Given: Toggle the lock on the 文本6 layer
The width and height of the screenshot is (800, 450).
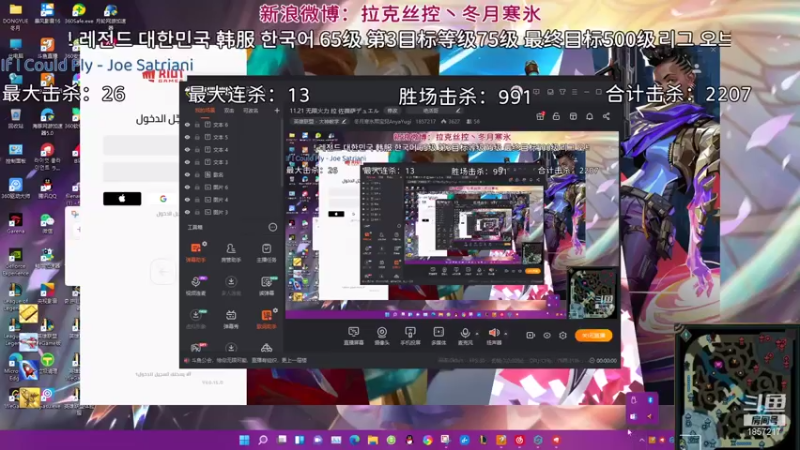Looking at the screenshot, I should (197, 124).
